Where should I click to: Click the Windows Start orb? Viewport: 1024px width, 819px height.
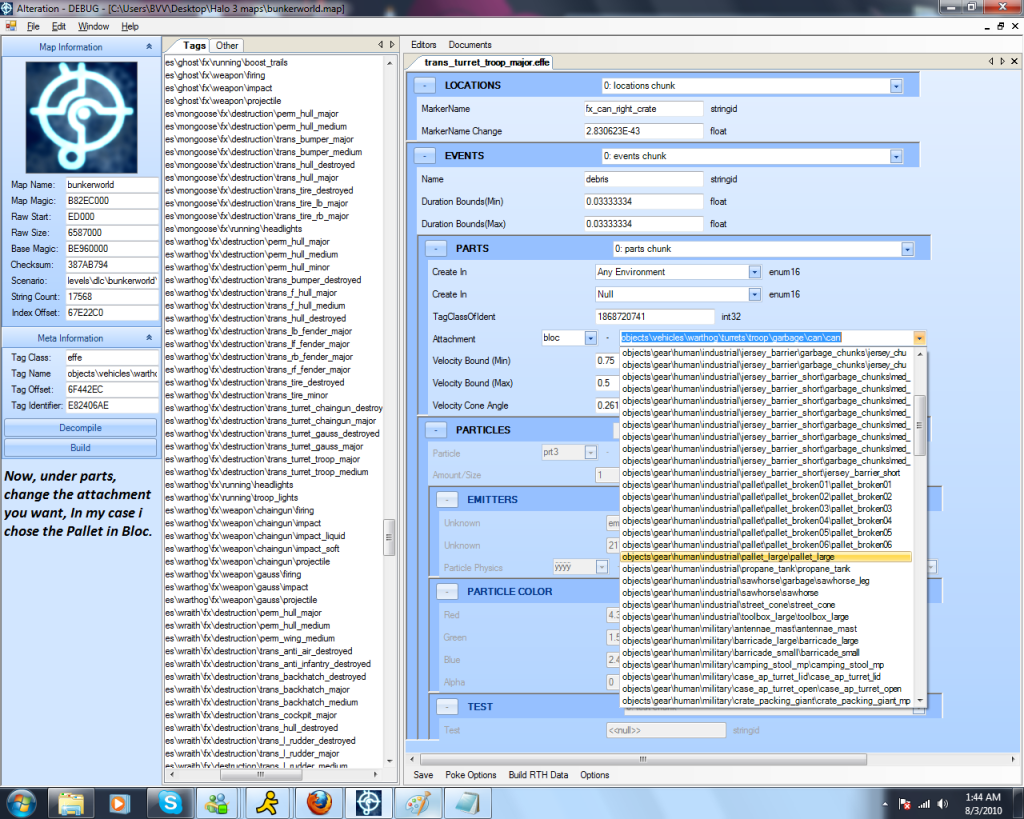click(22, 803)
